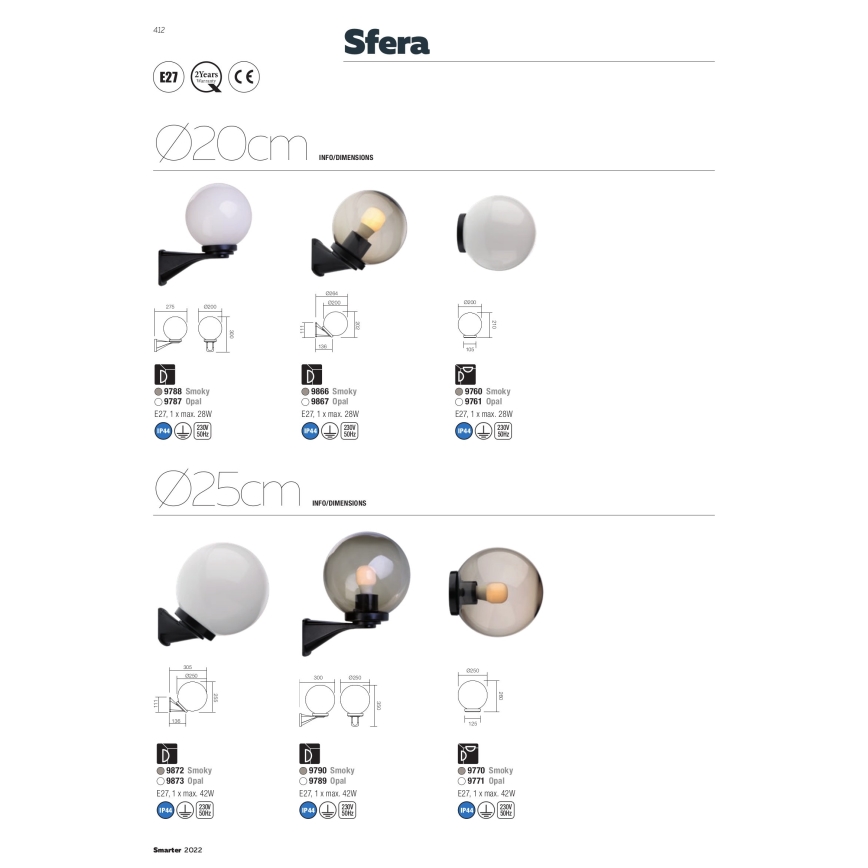Click the Sfera page title

coord(386,43)
